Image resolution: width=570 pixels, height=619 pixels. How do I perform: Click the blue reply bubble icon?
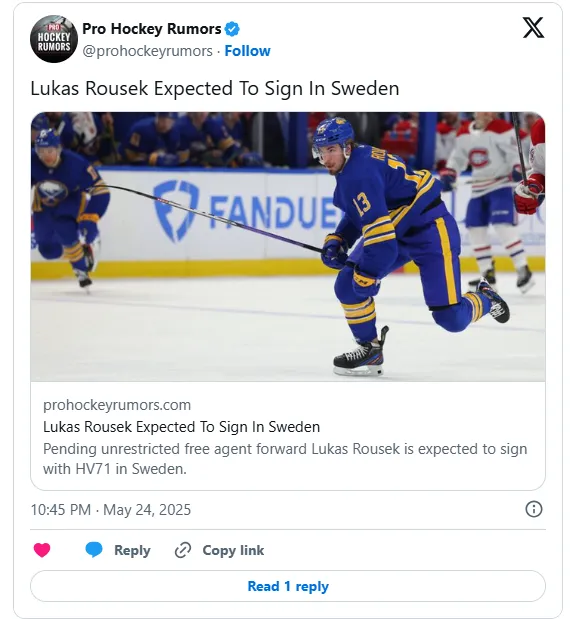(94, 550)
